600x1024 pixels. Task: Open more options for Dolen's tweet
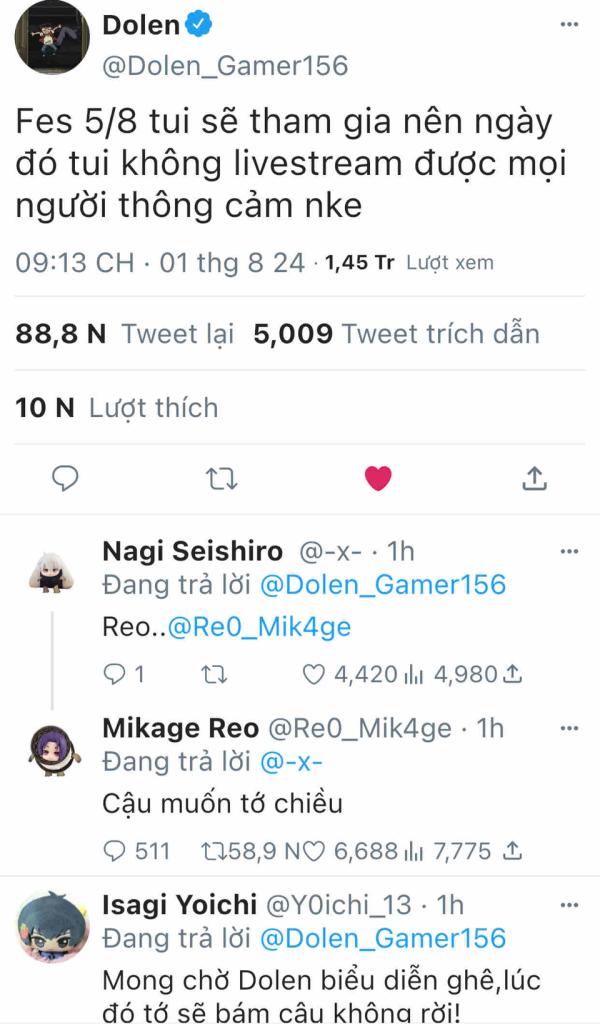[569, 24]
